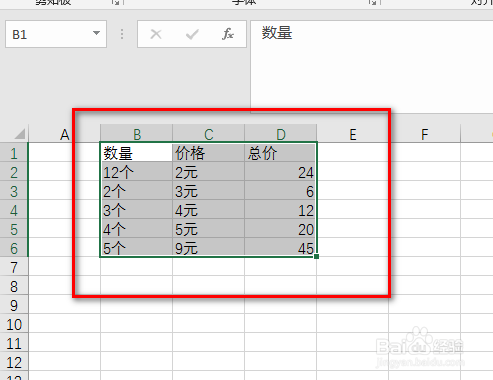The image size is (493, 380).
Task: Select the cell containing 2元
Action: pos(208,172)
